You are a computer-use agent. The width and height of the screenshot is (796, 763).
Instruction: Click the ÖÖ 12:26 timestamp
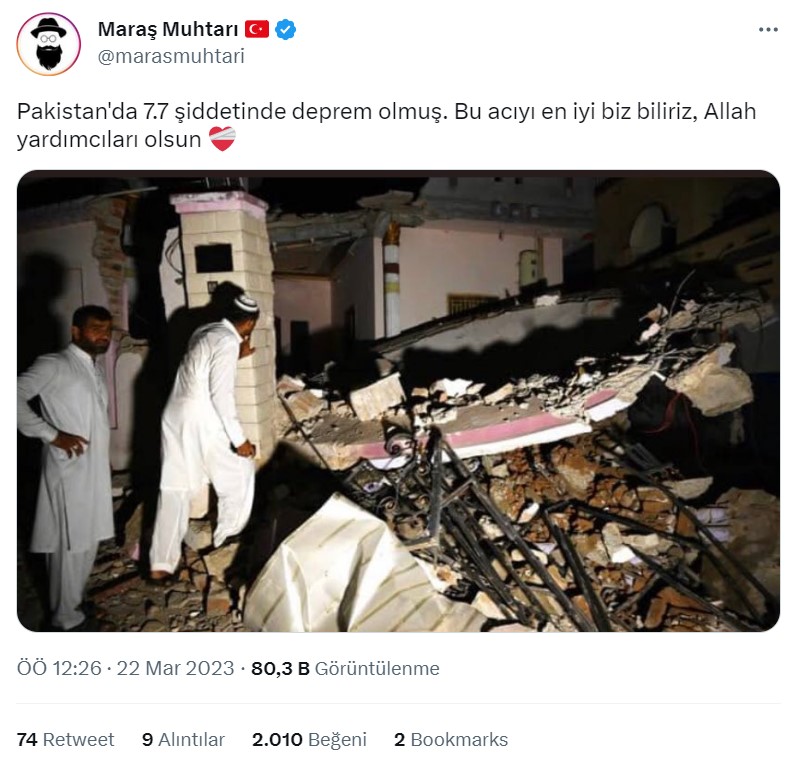(x=59, y=668)
